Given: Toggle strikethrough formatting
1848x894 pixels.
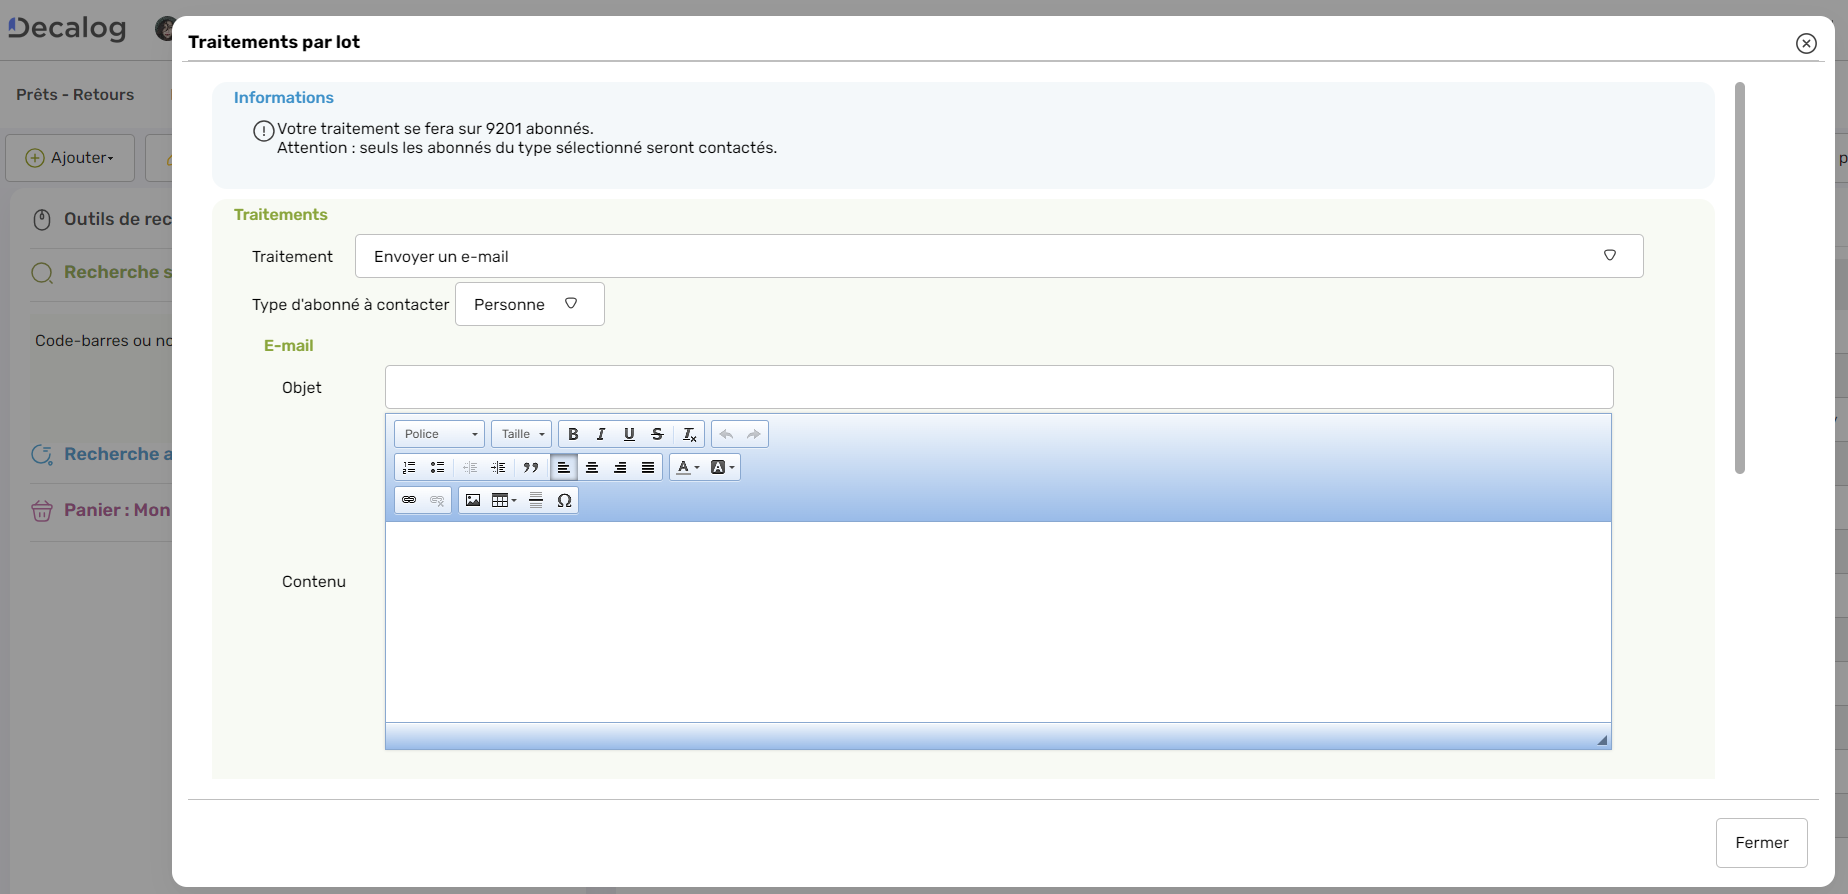Looking at the screenshot, I should coord(657,434).
